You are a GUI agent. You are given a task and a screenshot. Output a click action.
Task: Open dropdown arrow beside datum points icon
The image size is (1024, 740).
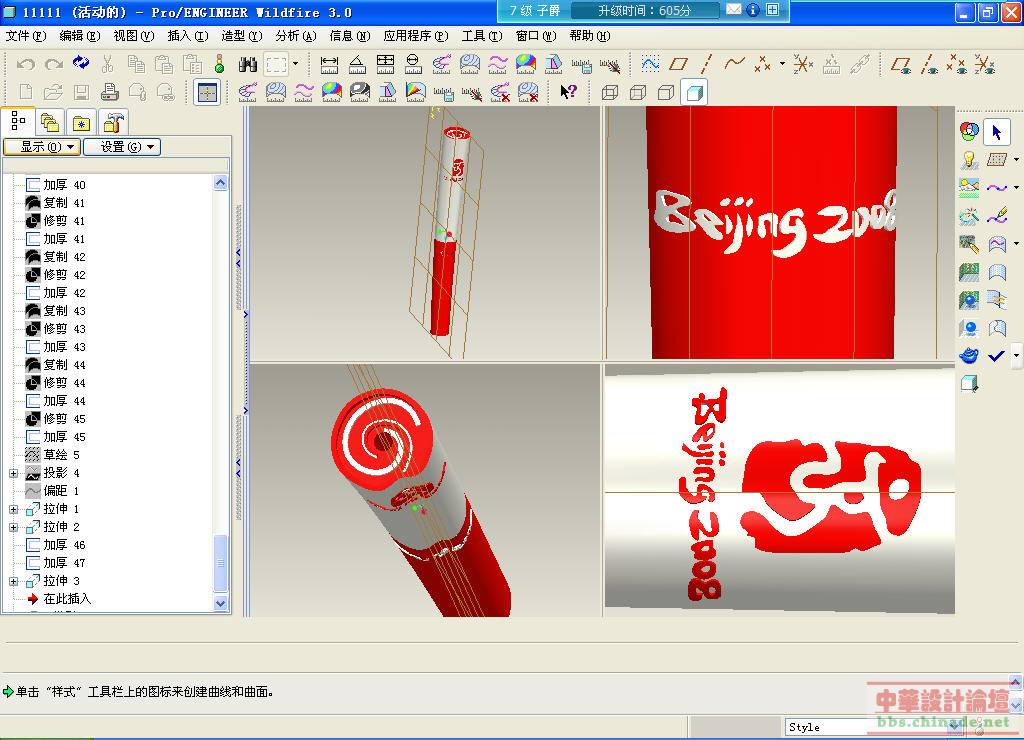(x=782, y=64)
